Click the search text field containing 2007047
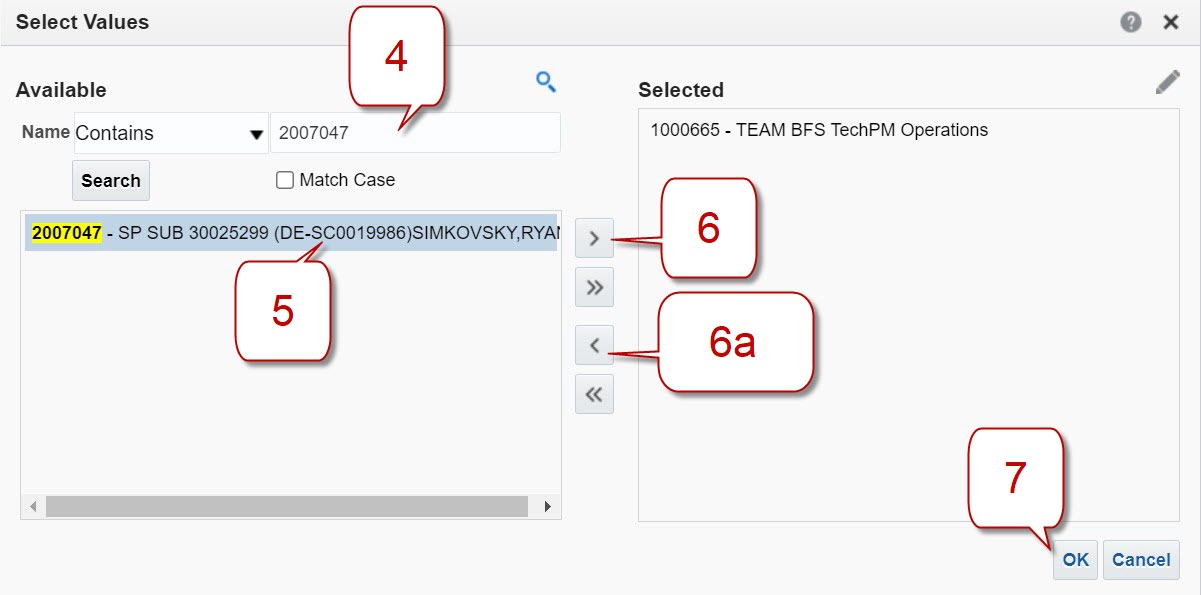Viewport: 1201px width, 595px height. [x=414, y=133]
